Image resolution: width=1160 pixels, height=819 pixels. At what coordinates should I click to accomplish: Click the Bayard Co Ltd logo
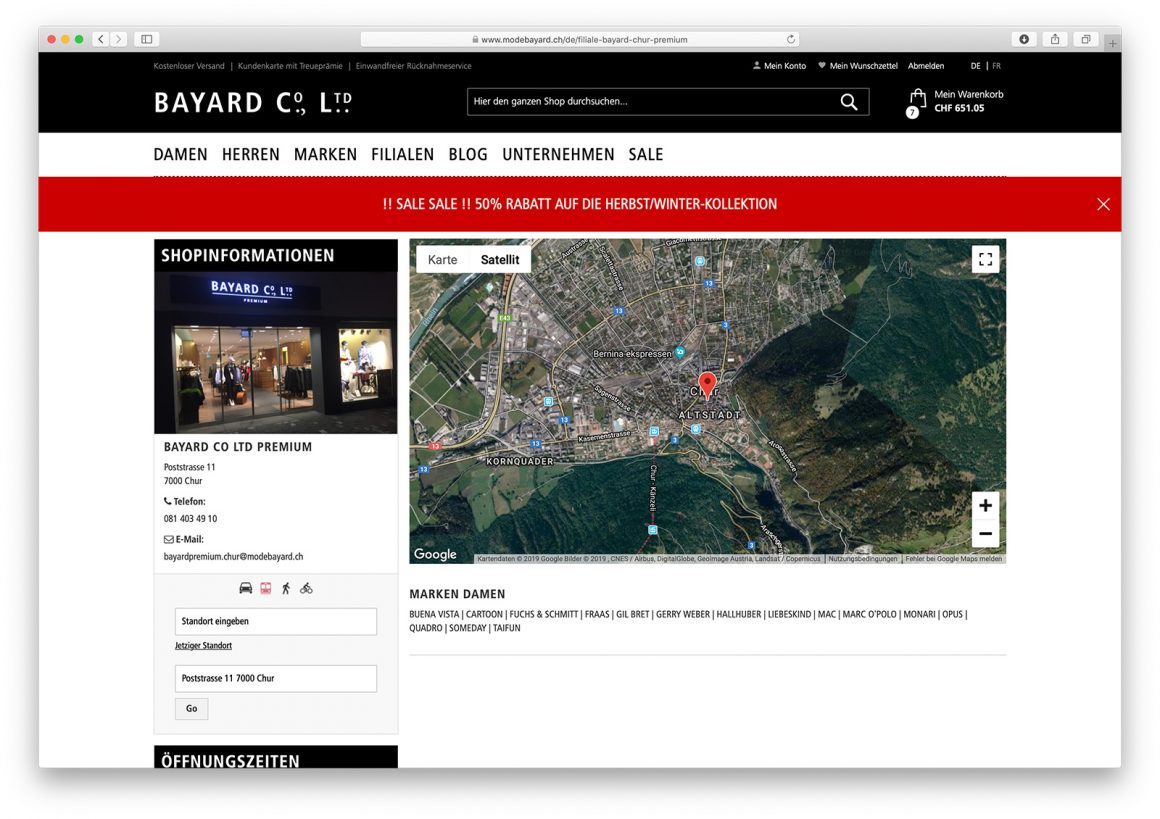[253, 102]
